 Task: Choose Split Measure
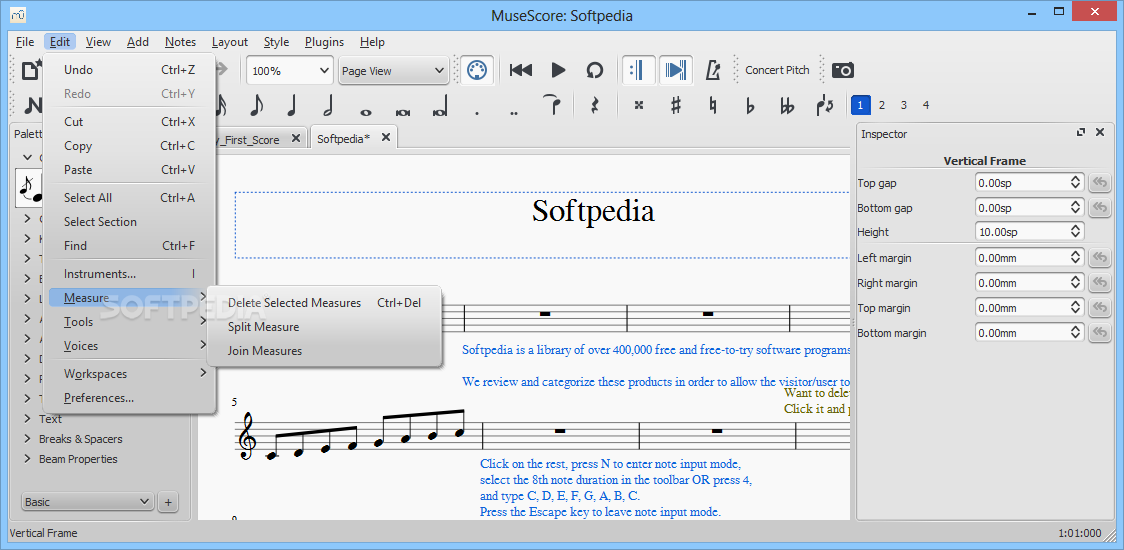tap(324, 327)
